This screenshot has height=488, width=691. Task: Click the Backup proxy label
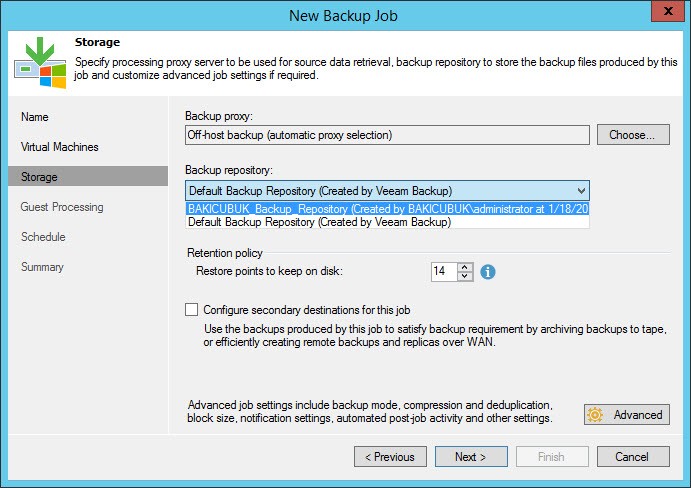pyautogui.click(x=219, y=116)
